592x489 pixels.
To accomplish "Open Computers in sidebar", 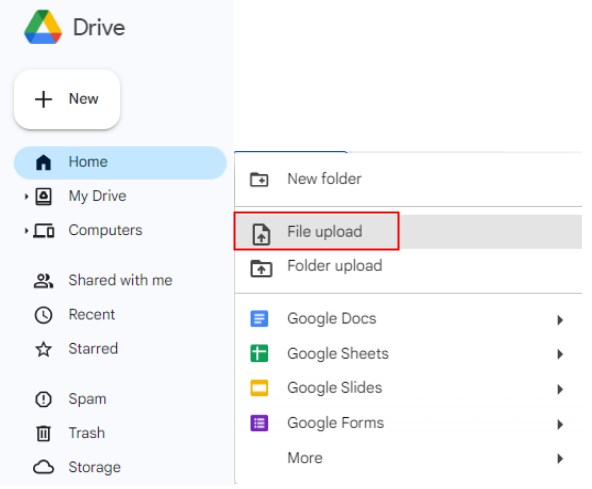I will pyautogui.click(x=120, y=231).
